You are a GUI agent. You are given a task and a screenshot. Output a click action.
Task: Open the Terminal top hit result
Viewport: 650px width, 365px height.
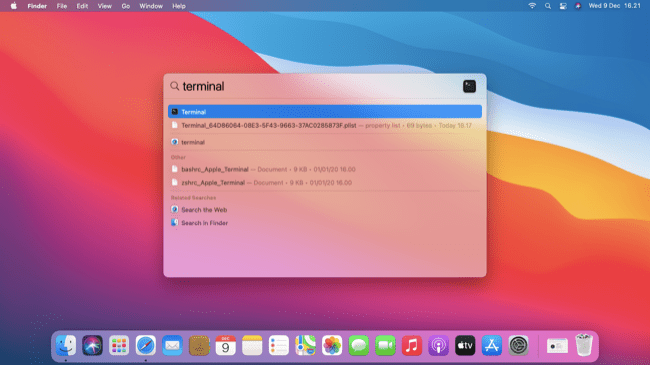(x=325, y=112)
